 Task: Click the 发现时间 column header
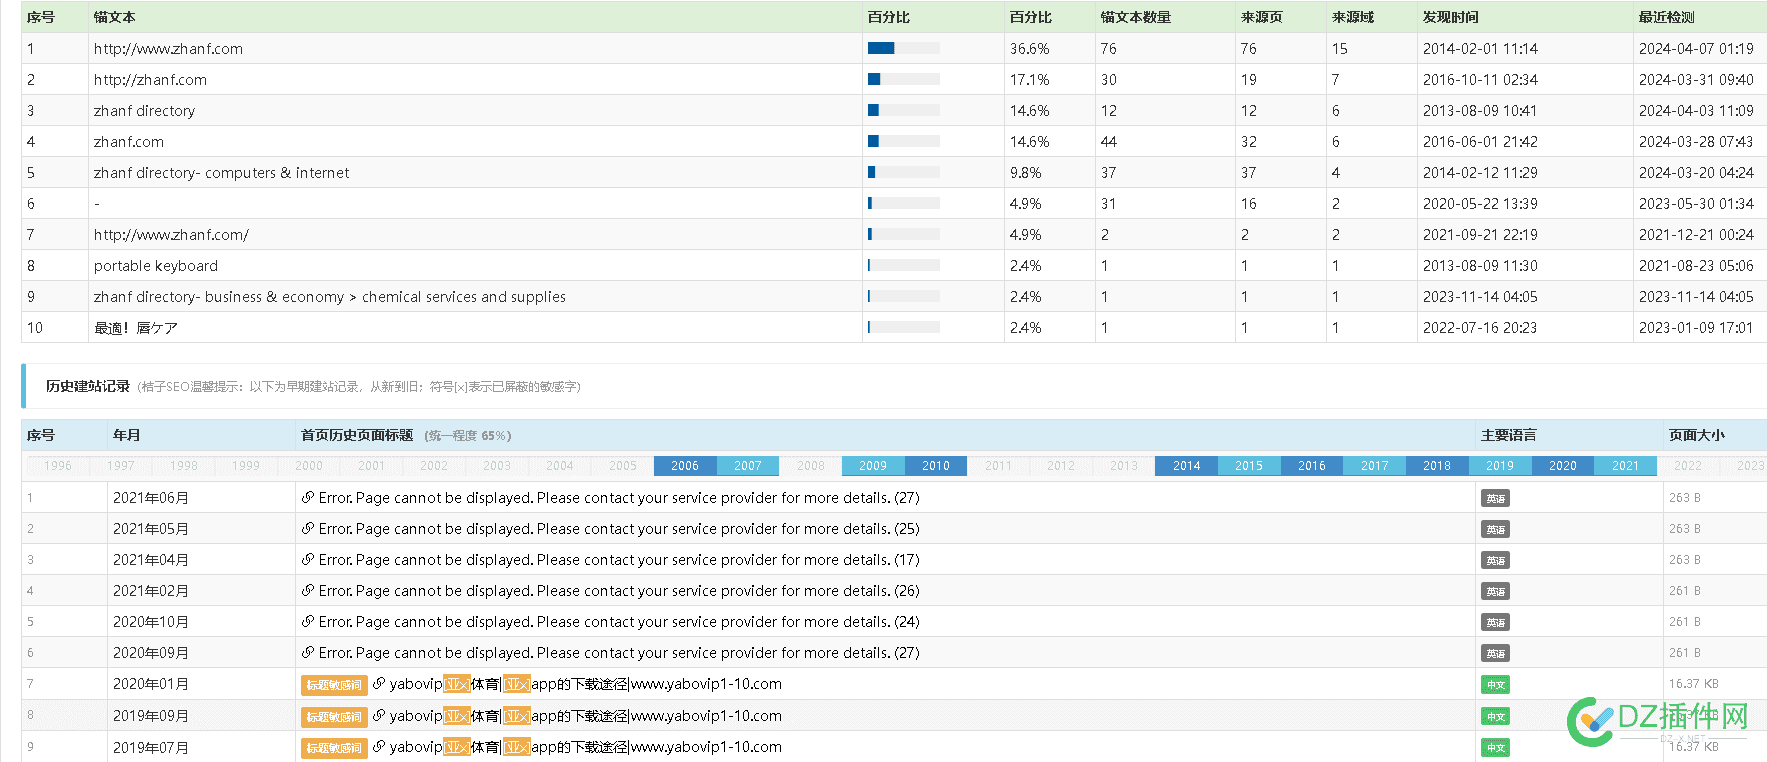coord(1451,17)
